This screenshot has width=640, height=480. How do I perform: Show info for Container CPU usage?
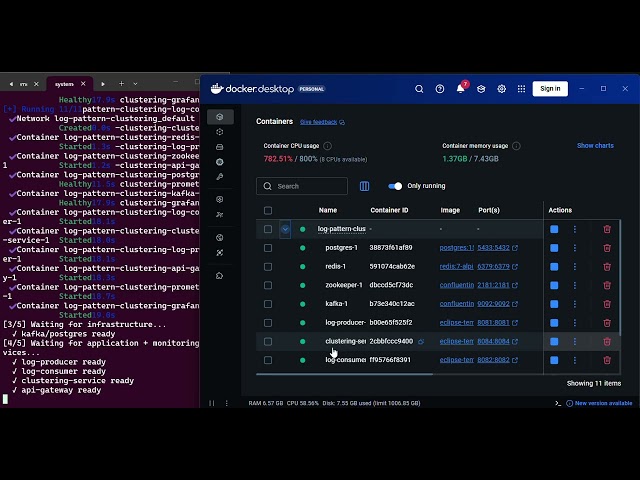327,146
